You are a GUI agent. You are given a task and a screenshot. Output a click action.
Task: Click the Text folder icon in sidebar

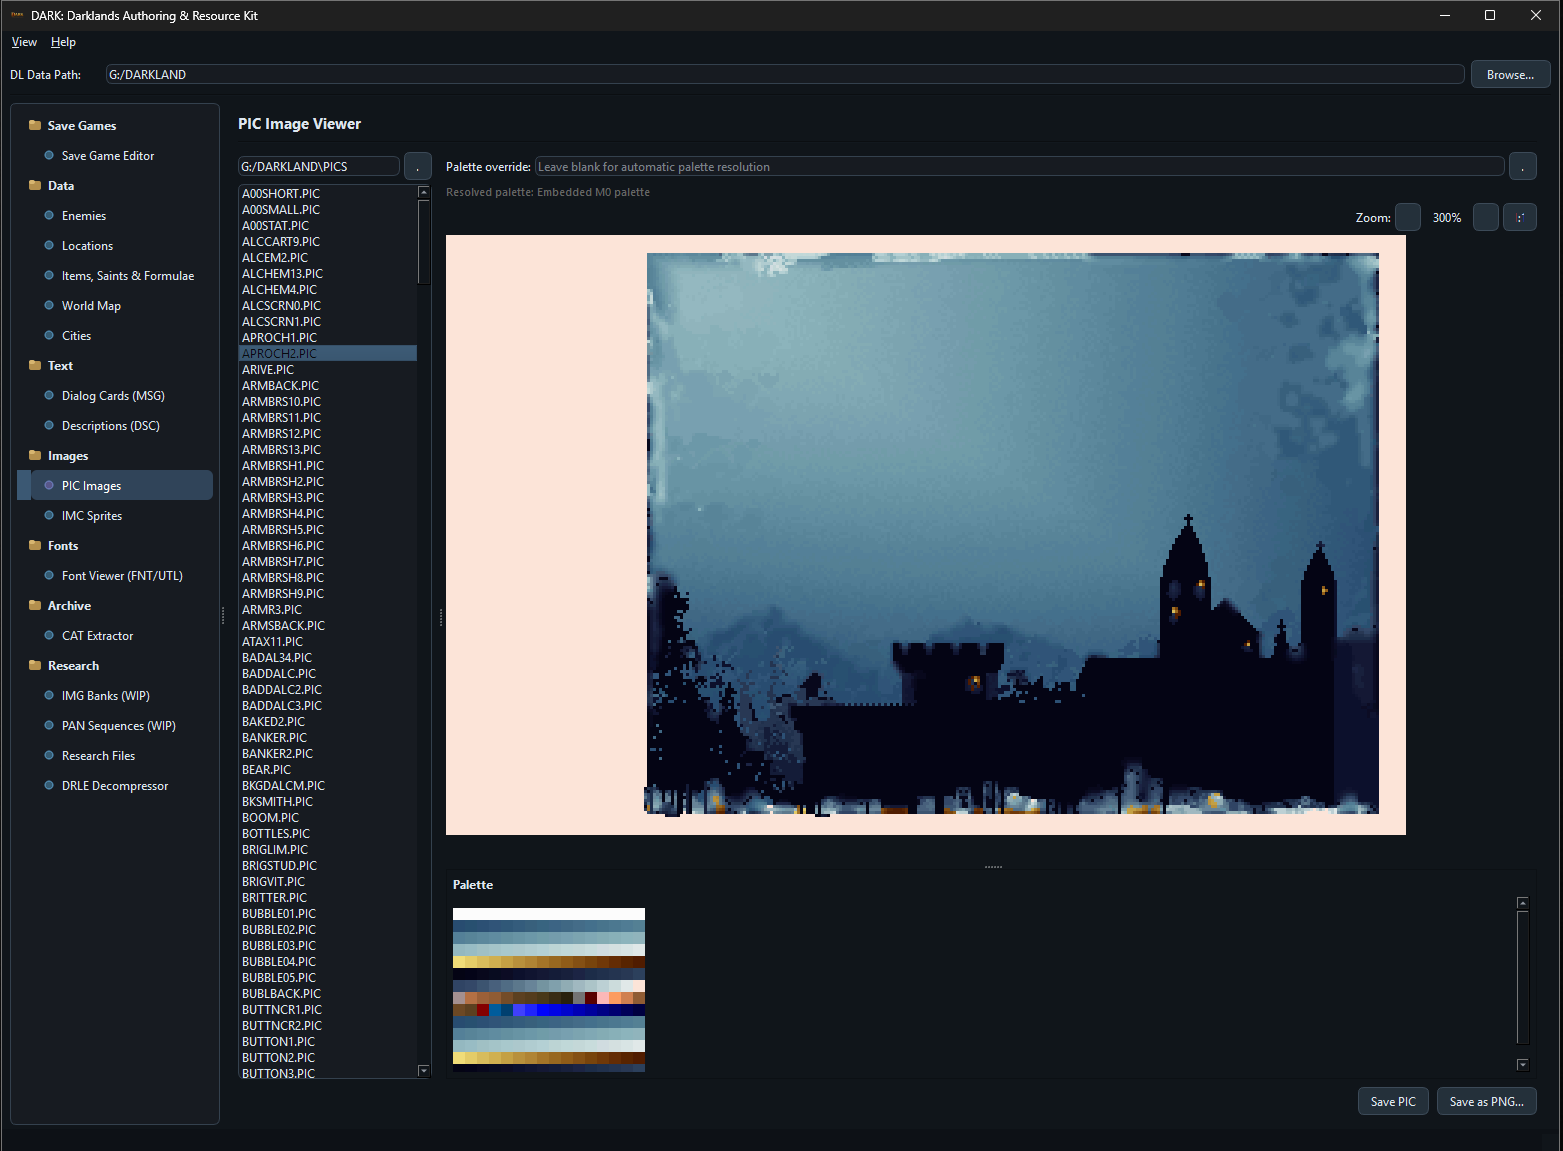(x=35, y=365)
